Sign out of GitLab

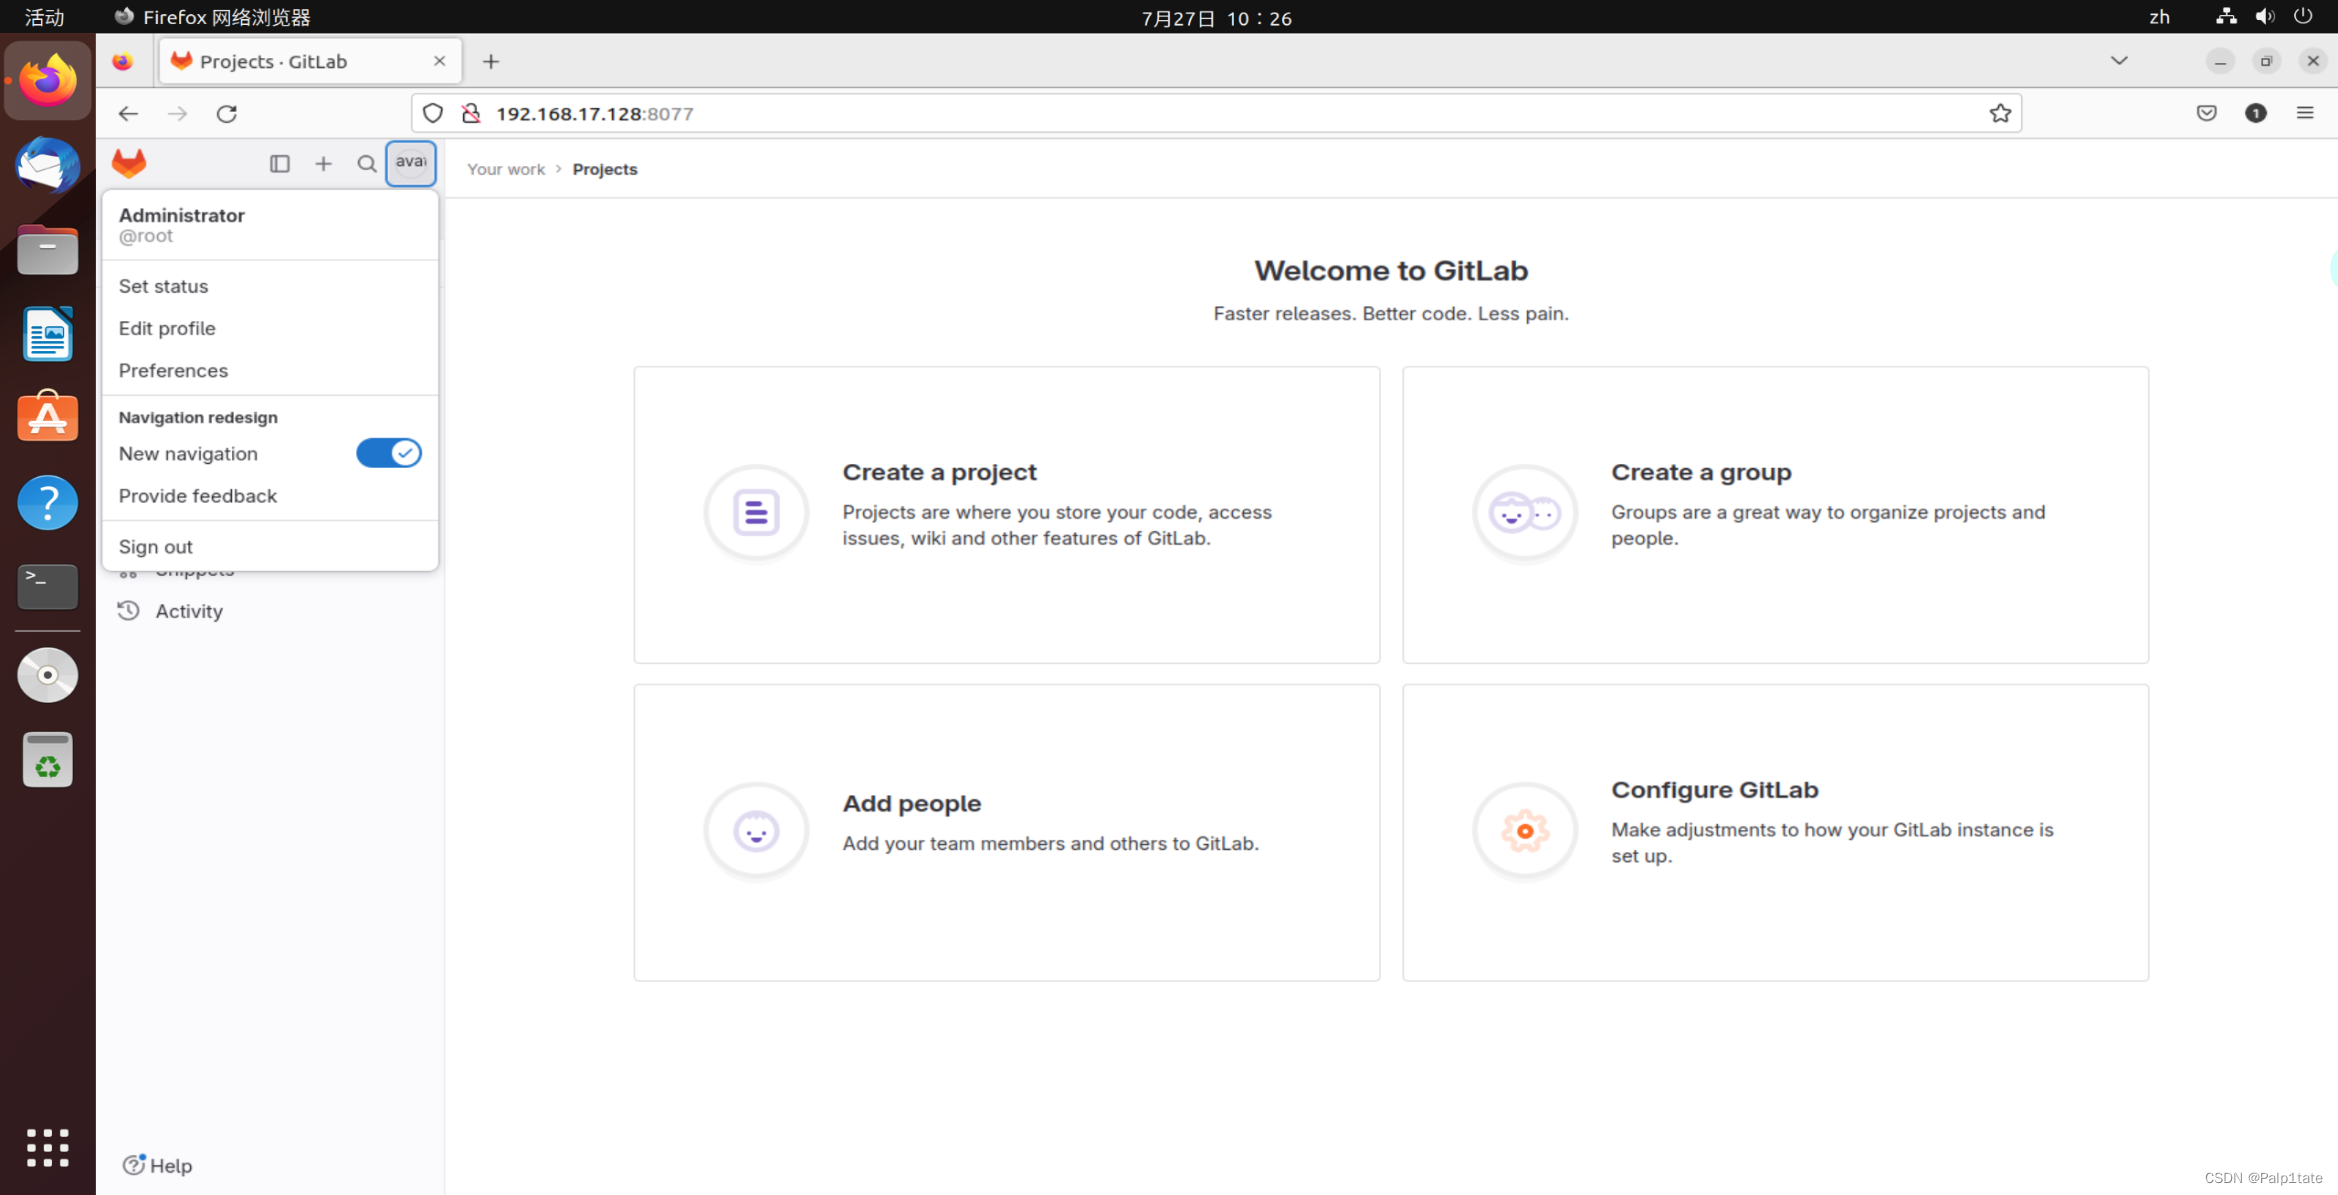tap(270, 547)
